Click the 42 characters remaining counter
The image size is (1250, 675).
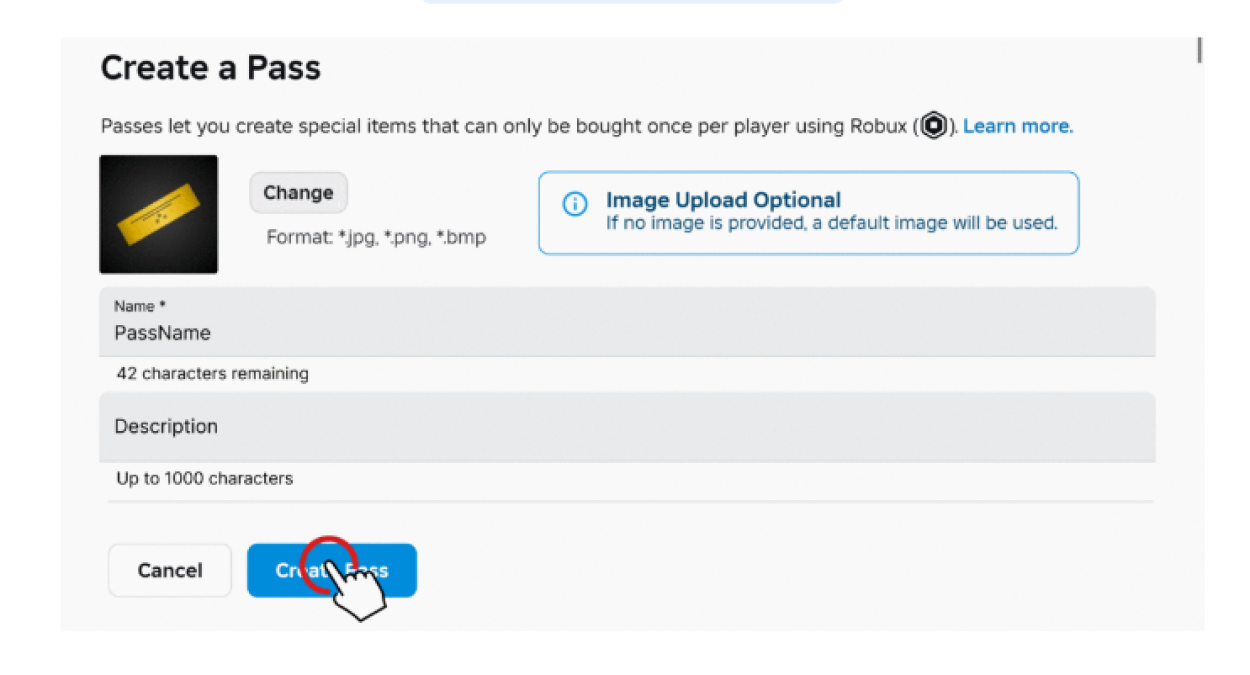(212, 374)
